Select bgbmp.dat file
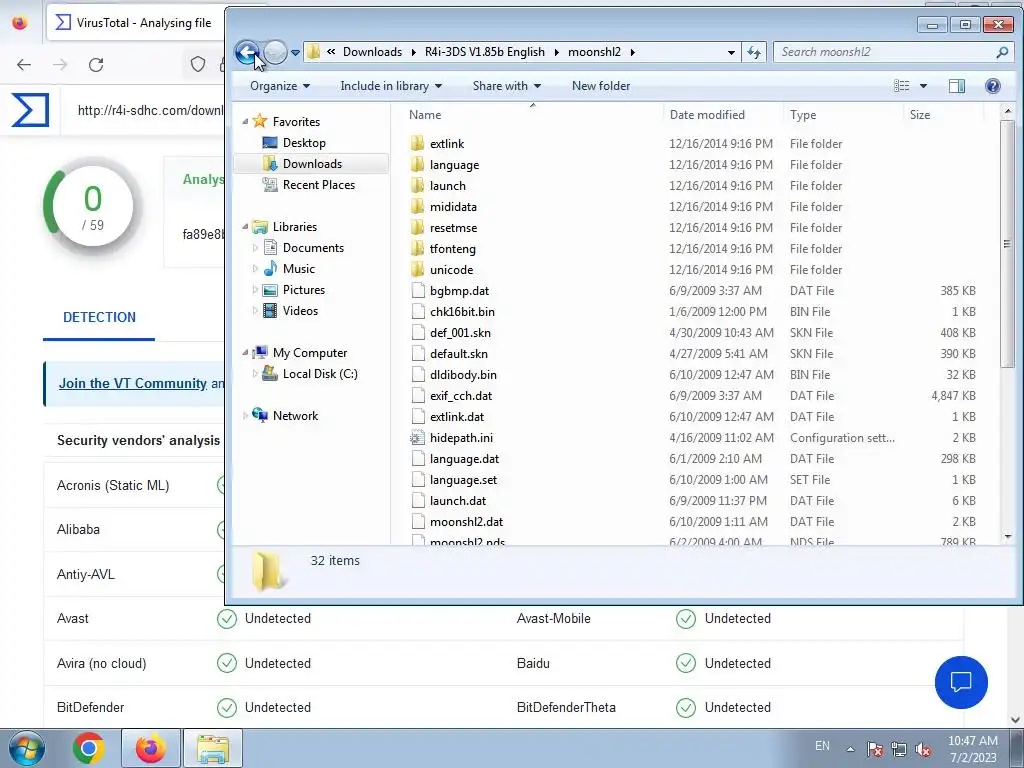1024x768 pixels. coord(459,291)
